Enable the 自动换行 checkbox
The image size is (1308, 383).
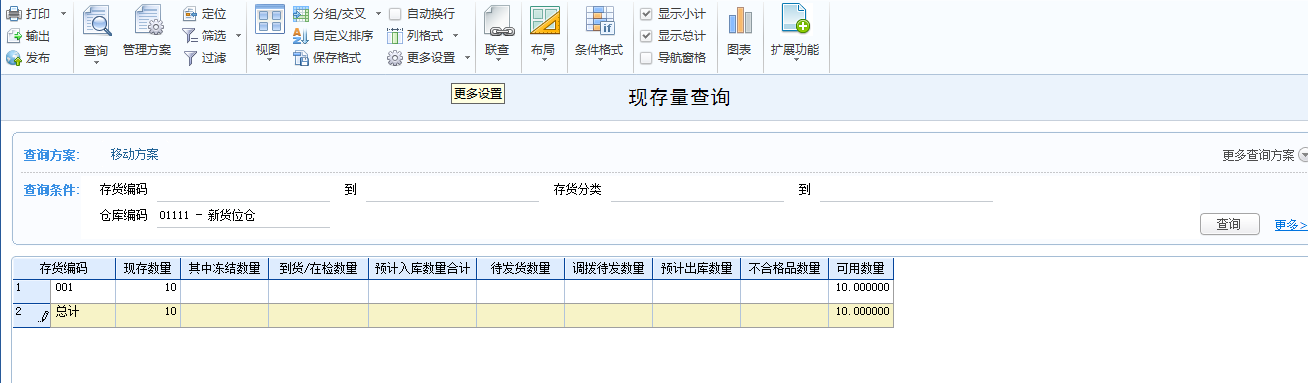(395, 14)
